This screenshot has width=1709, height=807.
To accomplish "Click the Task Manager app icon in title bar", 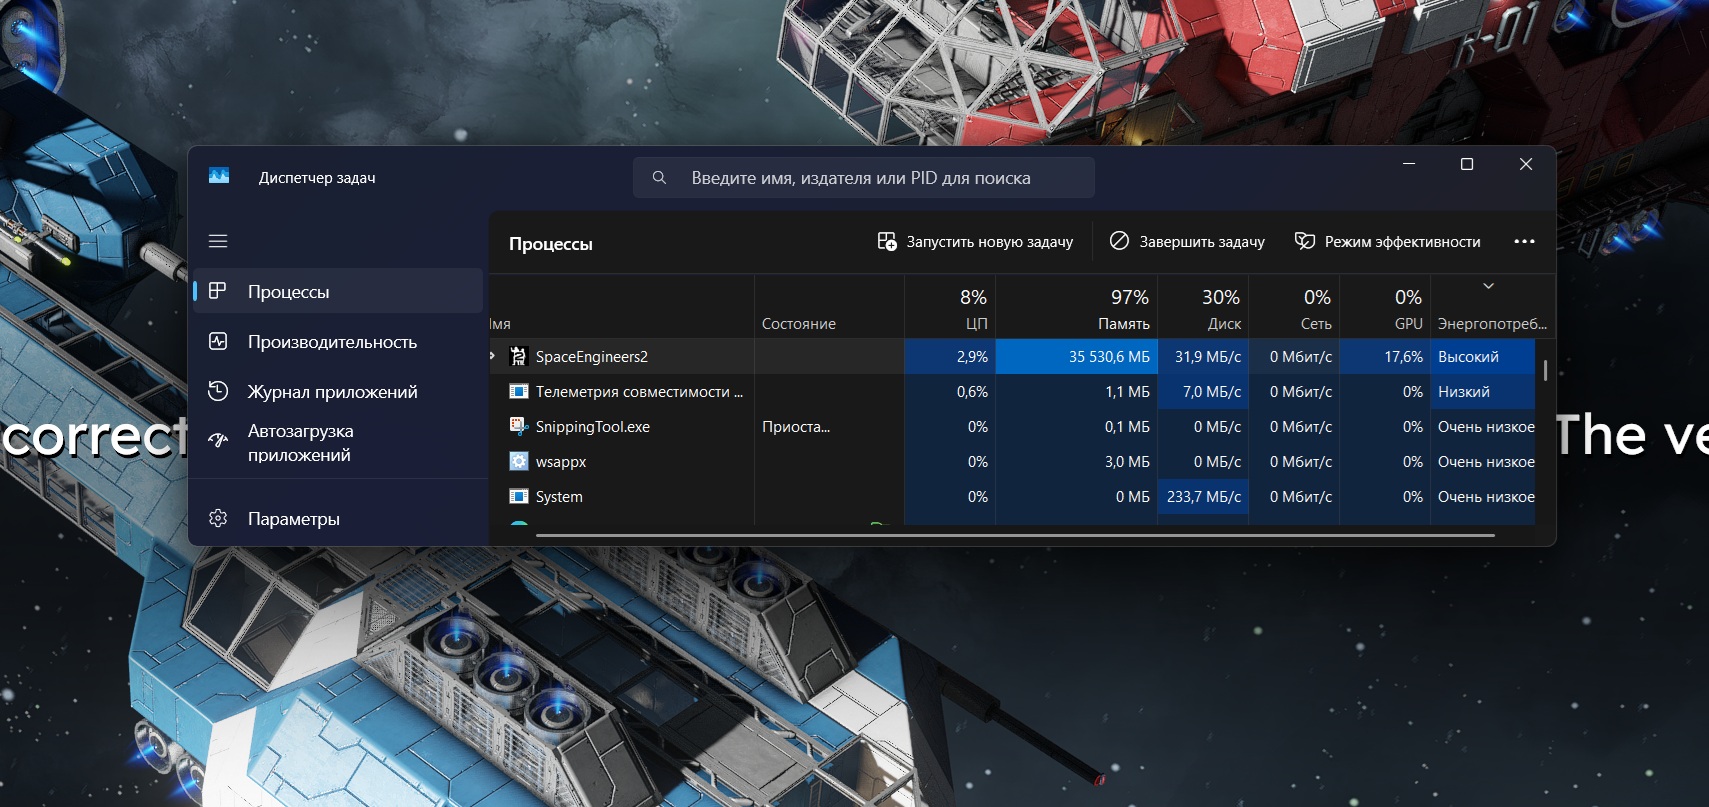I will tap(219, 177).
